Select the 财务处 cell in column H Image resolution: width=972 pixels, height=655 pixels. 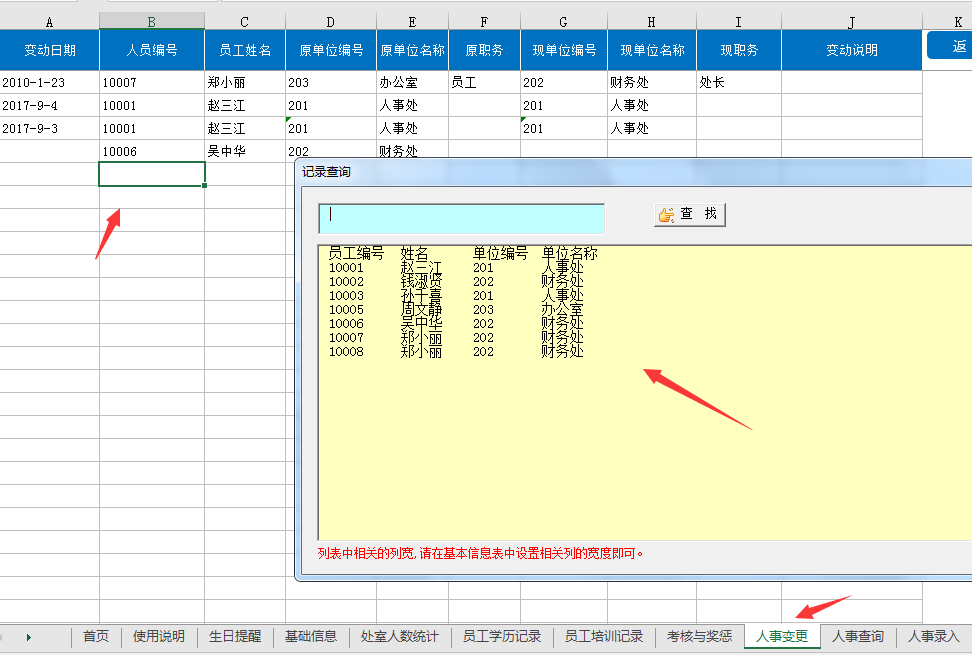(652, 82)
